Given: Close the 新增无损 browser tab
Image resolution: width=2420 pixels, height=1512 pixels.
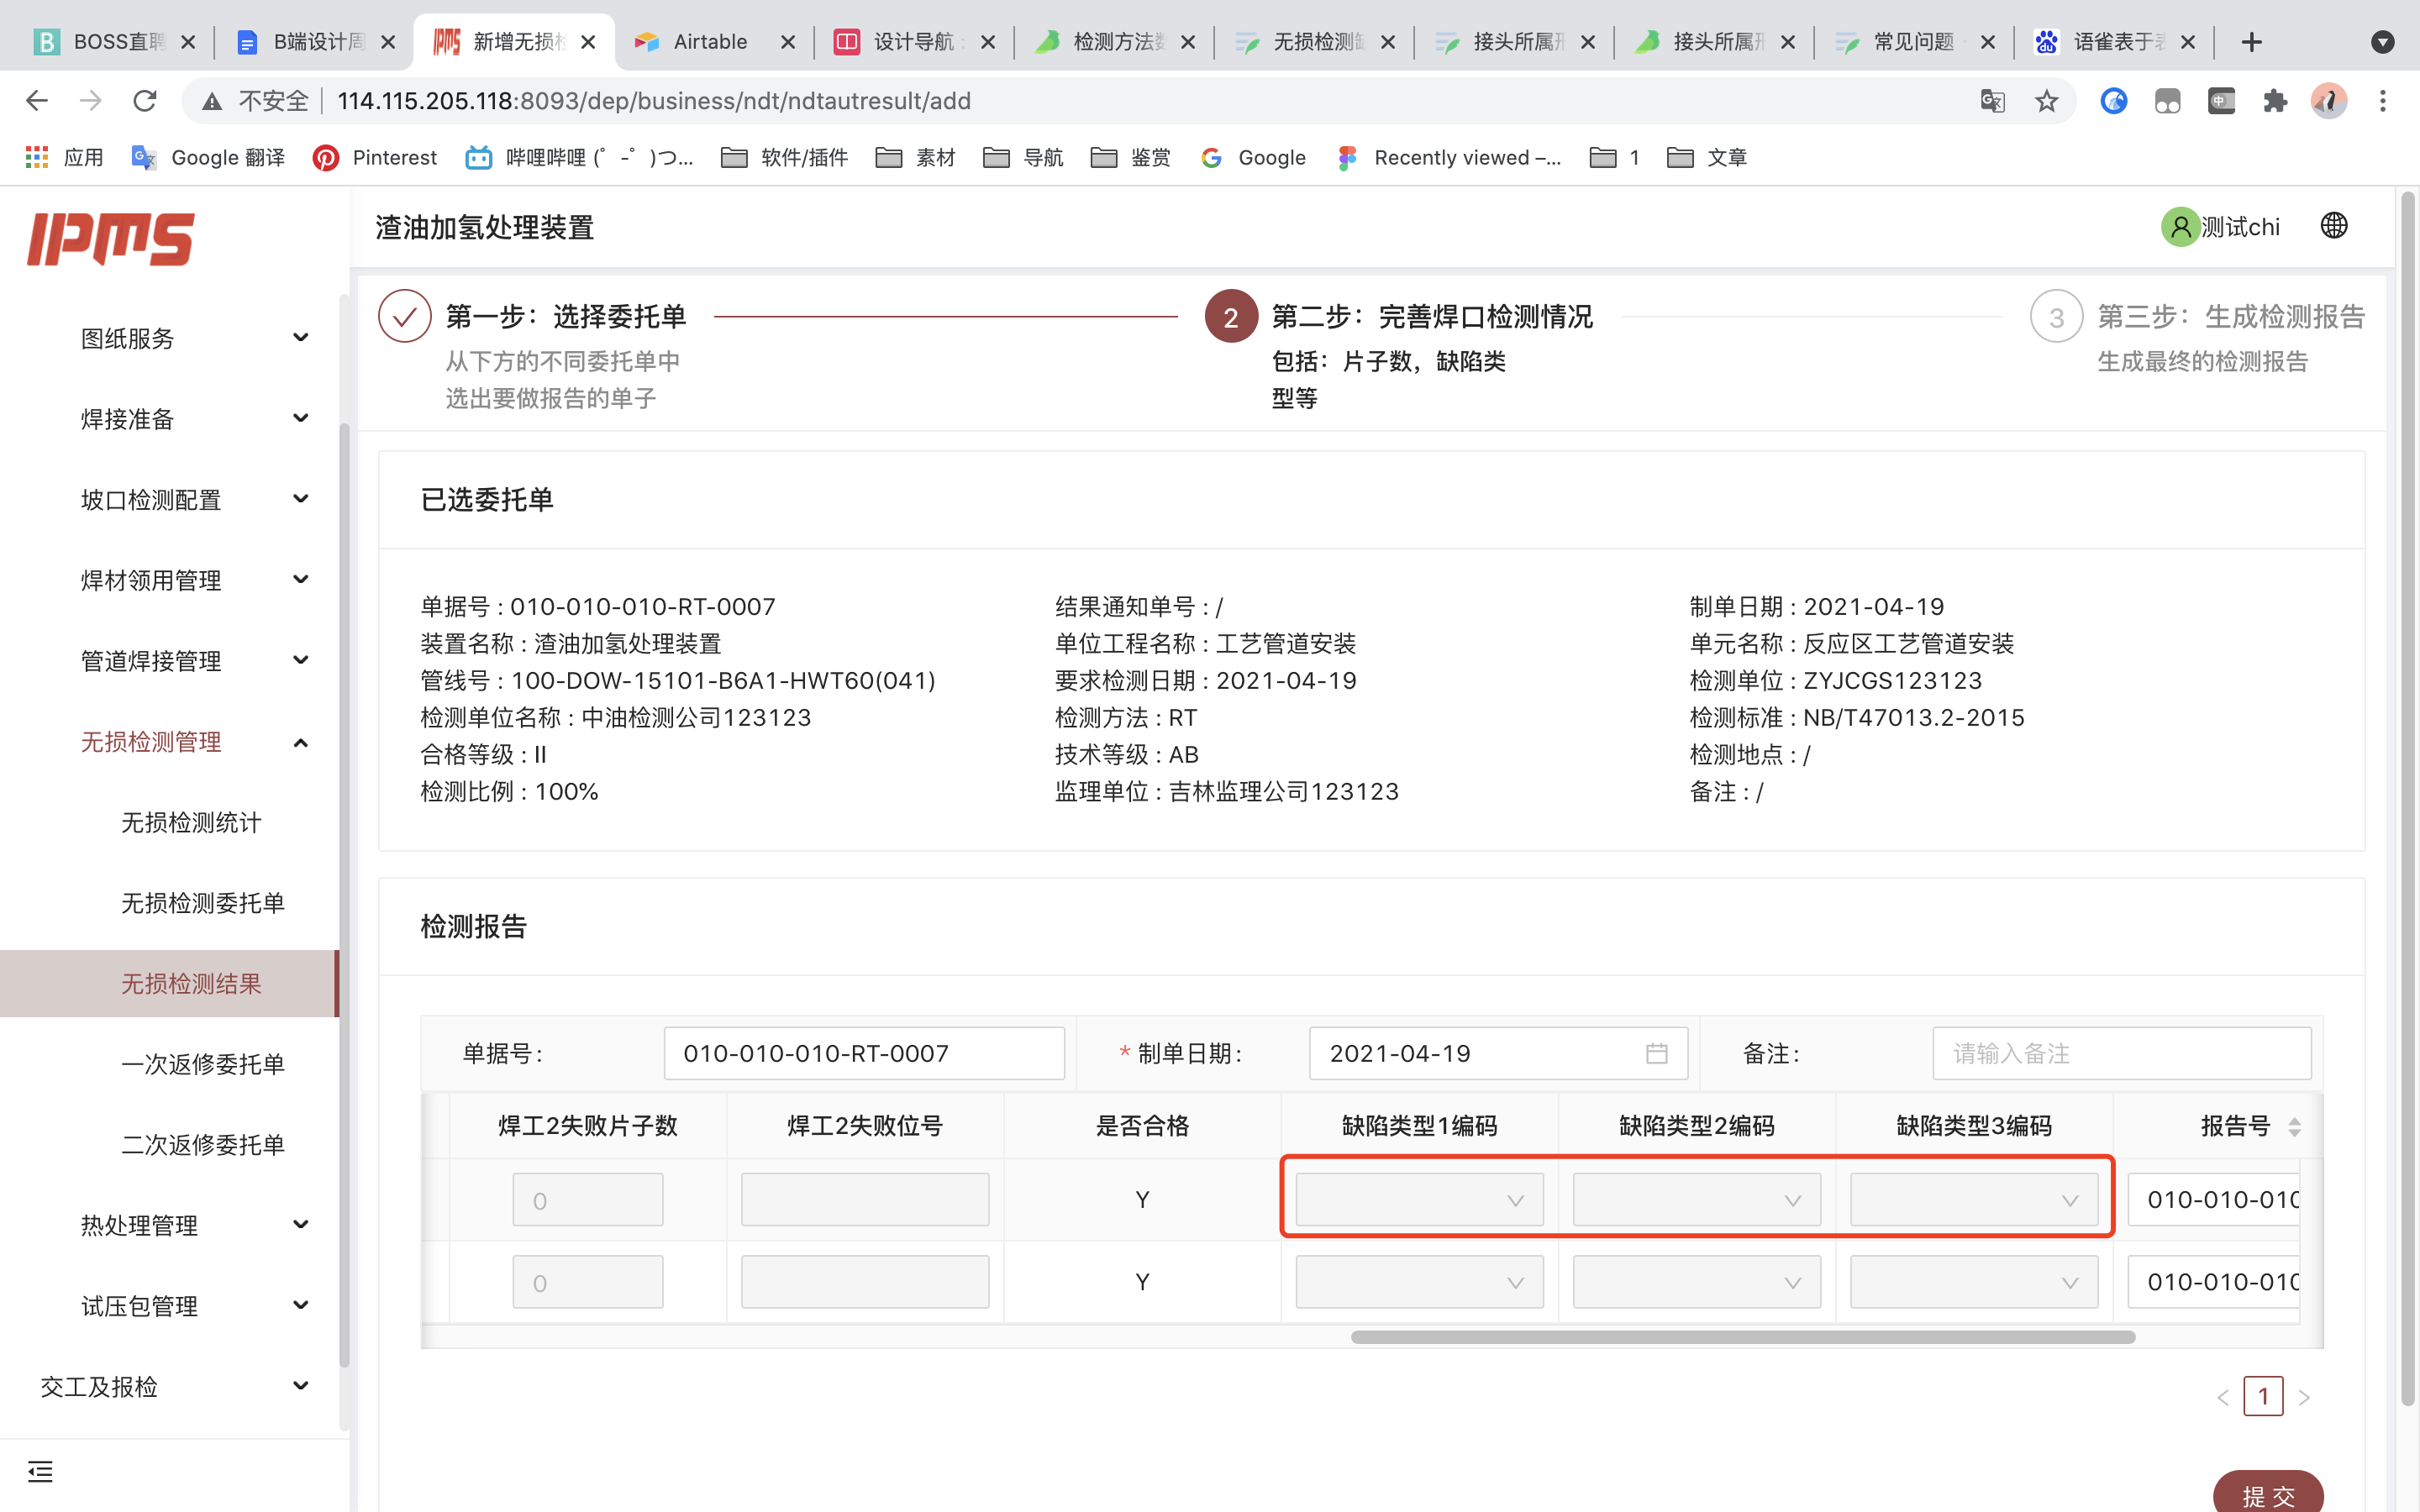Looking at the screenshot, I should [x=588, y=42].
